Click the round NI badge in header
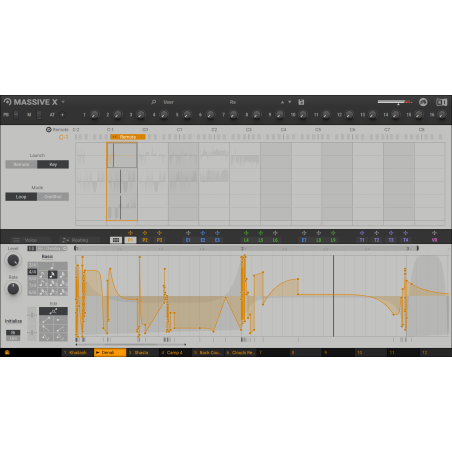 tap(423, 102)
